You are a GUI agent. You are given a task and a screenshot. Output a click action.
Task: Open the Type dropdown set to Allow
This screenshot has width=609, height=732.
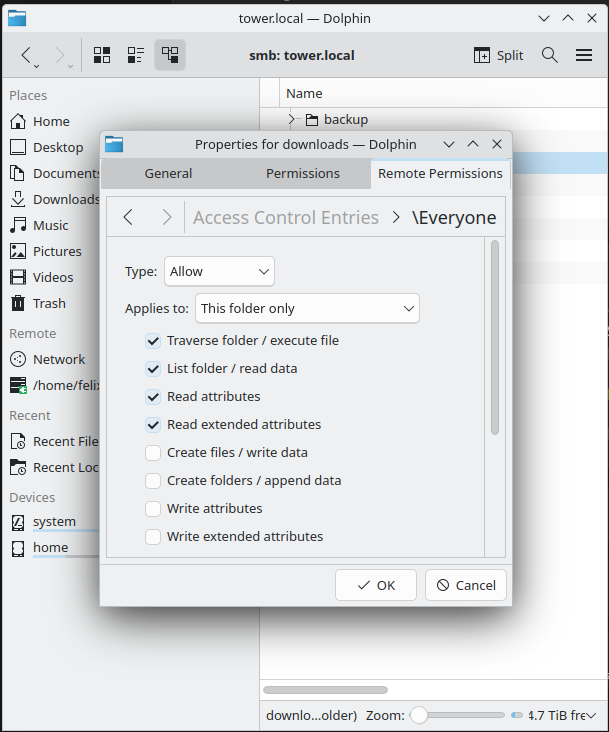pos(219,271)
